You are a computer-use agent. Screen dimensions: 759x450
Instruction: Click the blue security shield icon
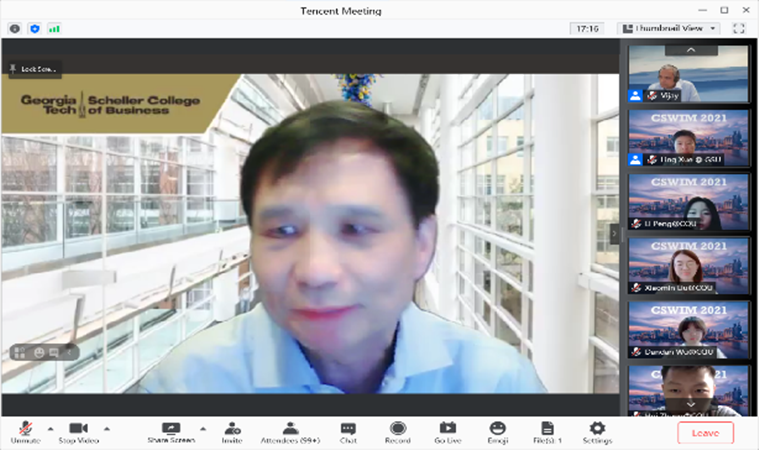point(35,29)
